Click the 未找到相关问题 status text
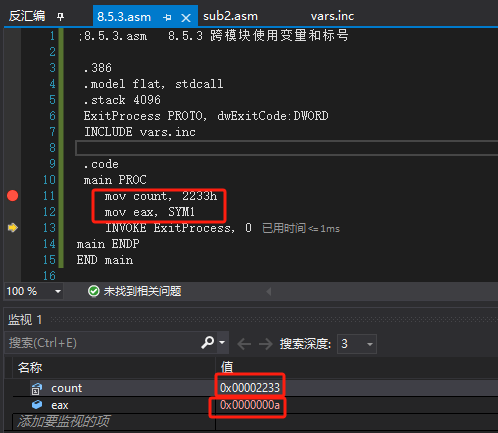Viewport: 498px width, 433px height. click(142, 291)
